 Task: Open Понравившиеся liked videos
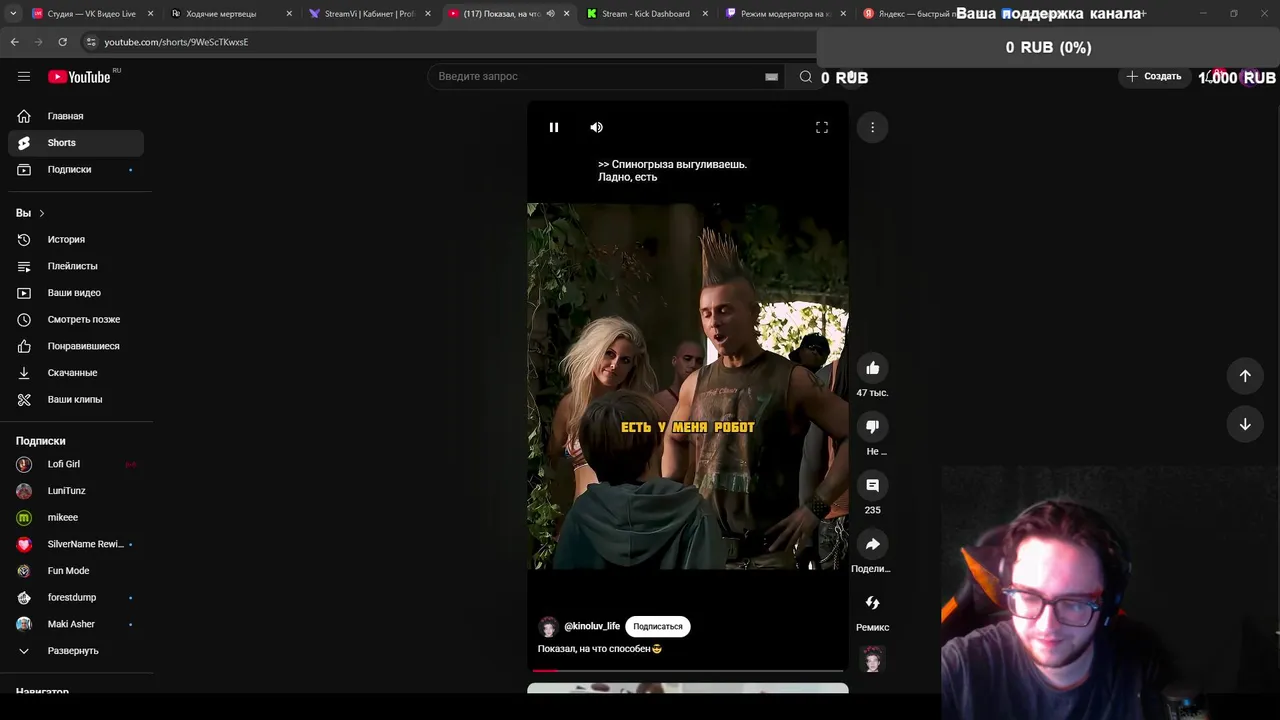click(x=76, y=346)
